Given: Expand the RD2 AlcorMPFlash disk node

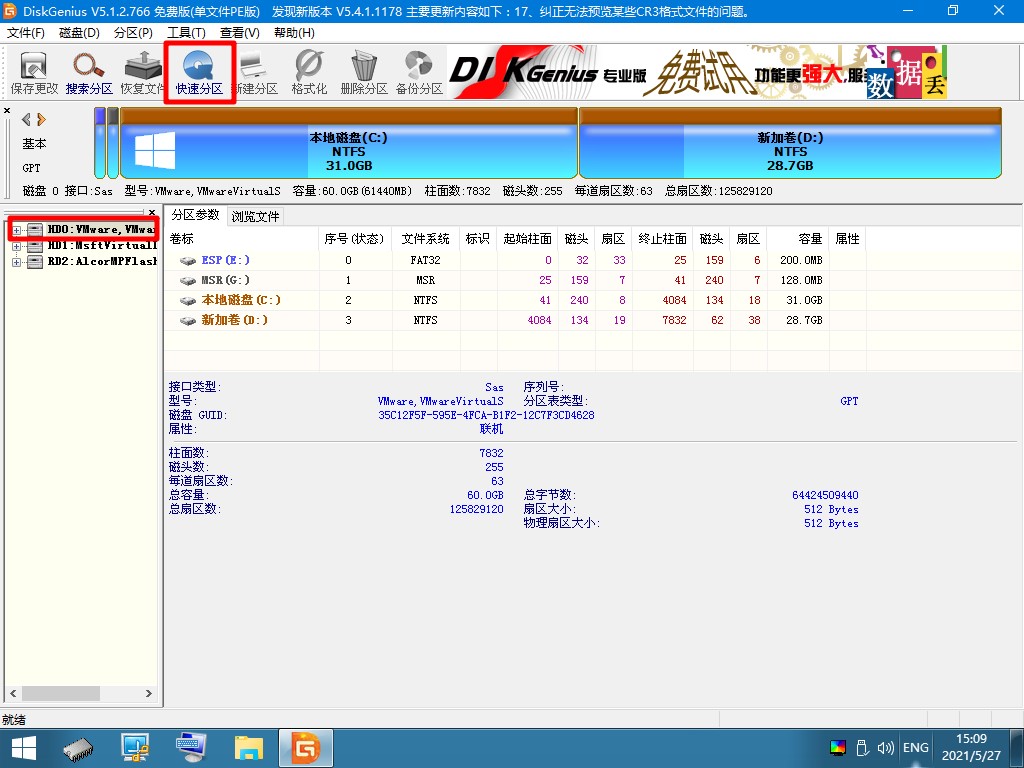Looking at the screenshot, I should [16, 262].
